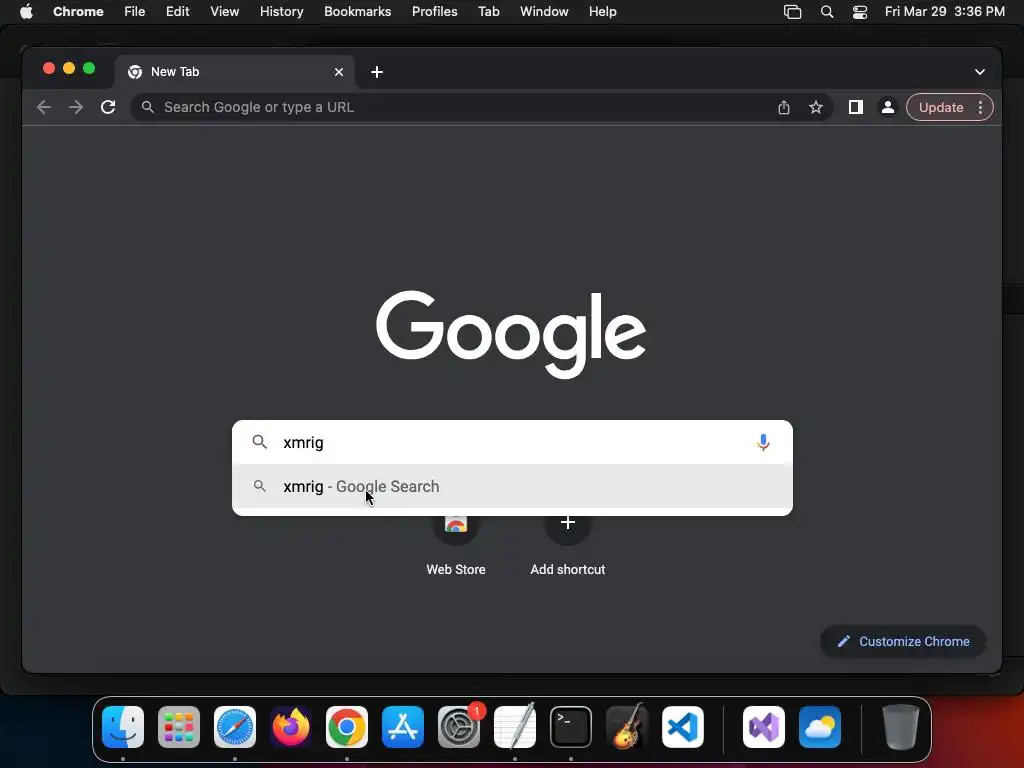Open the Tab menu
1024x768 pixels.
point(488,12)
